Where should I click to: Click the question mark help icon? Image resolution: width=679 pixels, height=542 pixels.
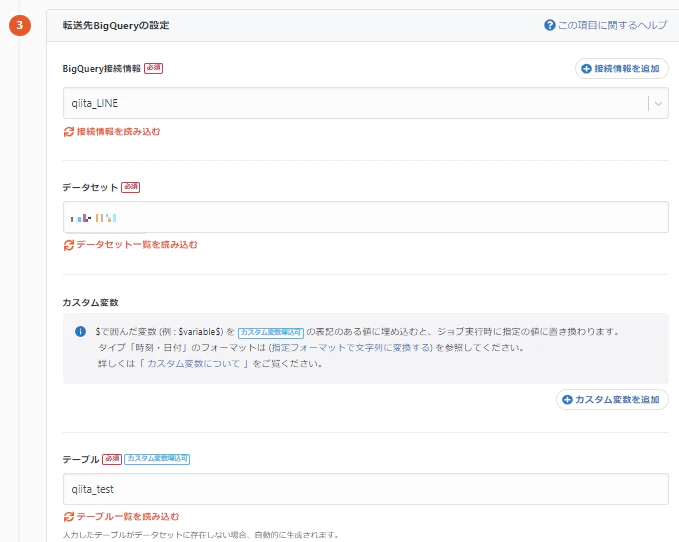point(550,25)
